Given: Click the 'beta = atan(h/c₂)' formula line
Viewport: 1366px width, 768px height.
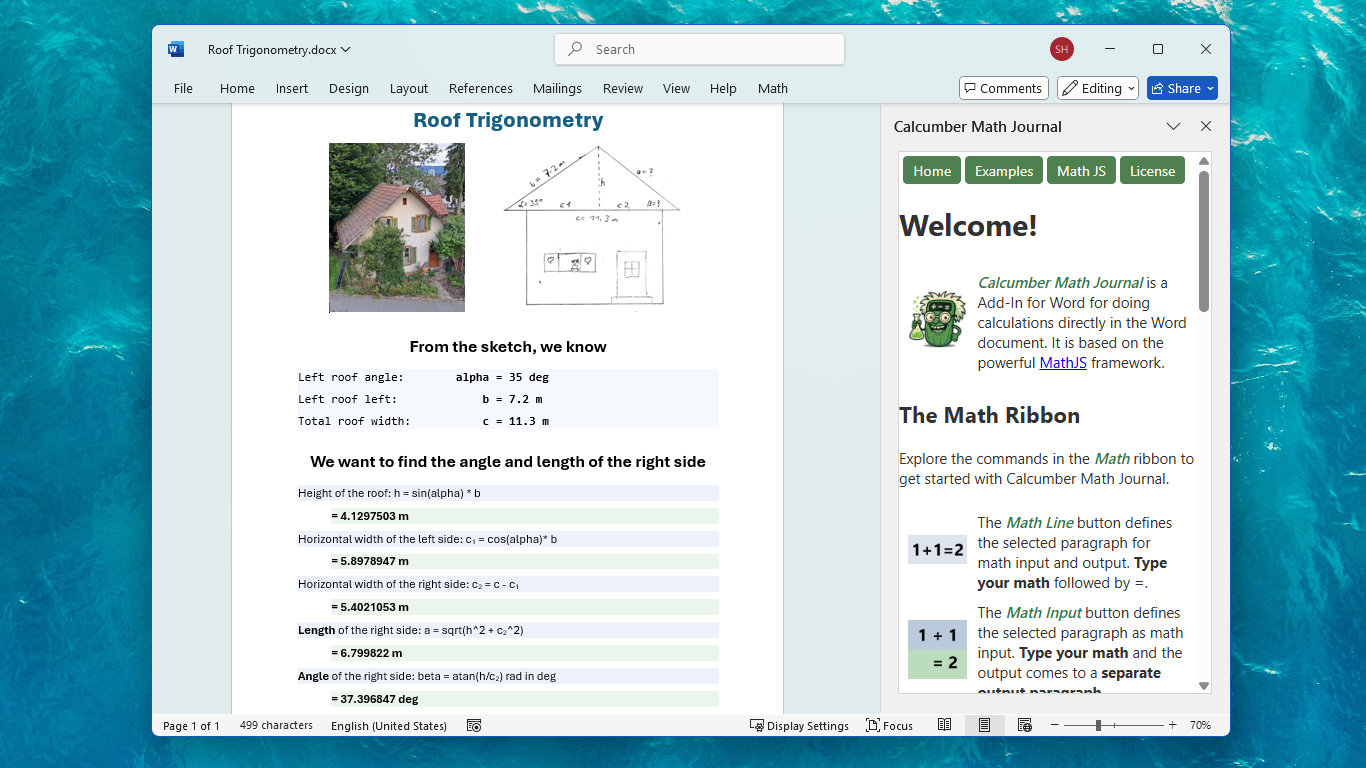Looking at the screenshot, I should point(507,676).
